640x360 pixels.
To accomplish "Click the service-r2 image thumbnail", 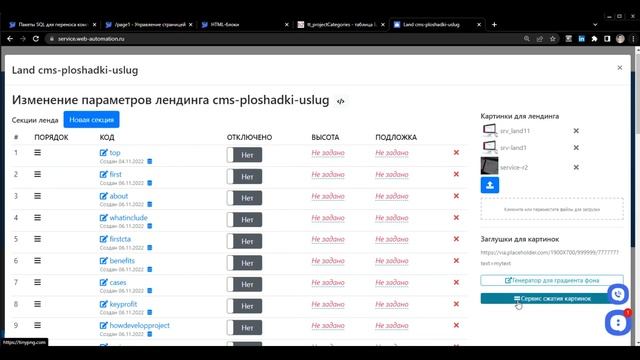I will (489, 166).
